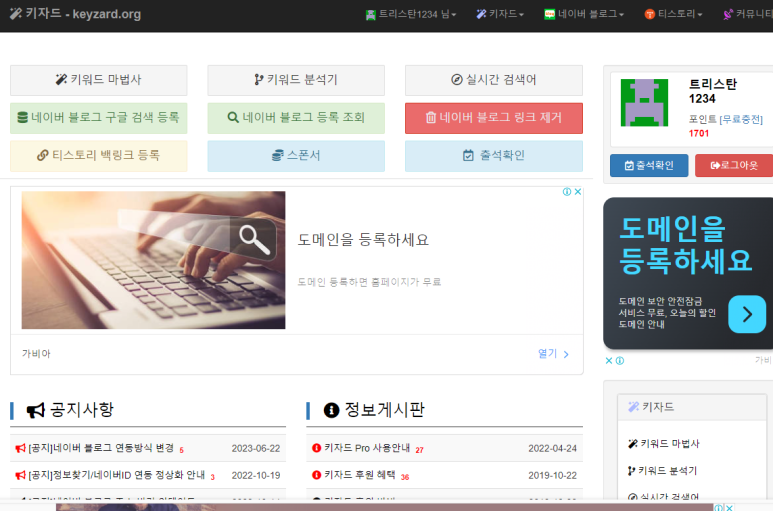Open the 트리스탄1234 님 user dropdown
Screen dimensions: 773x511
(411, 14)
